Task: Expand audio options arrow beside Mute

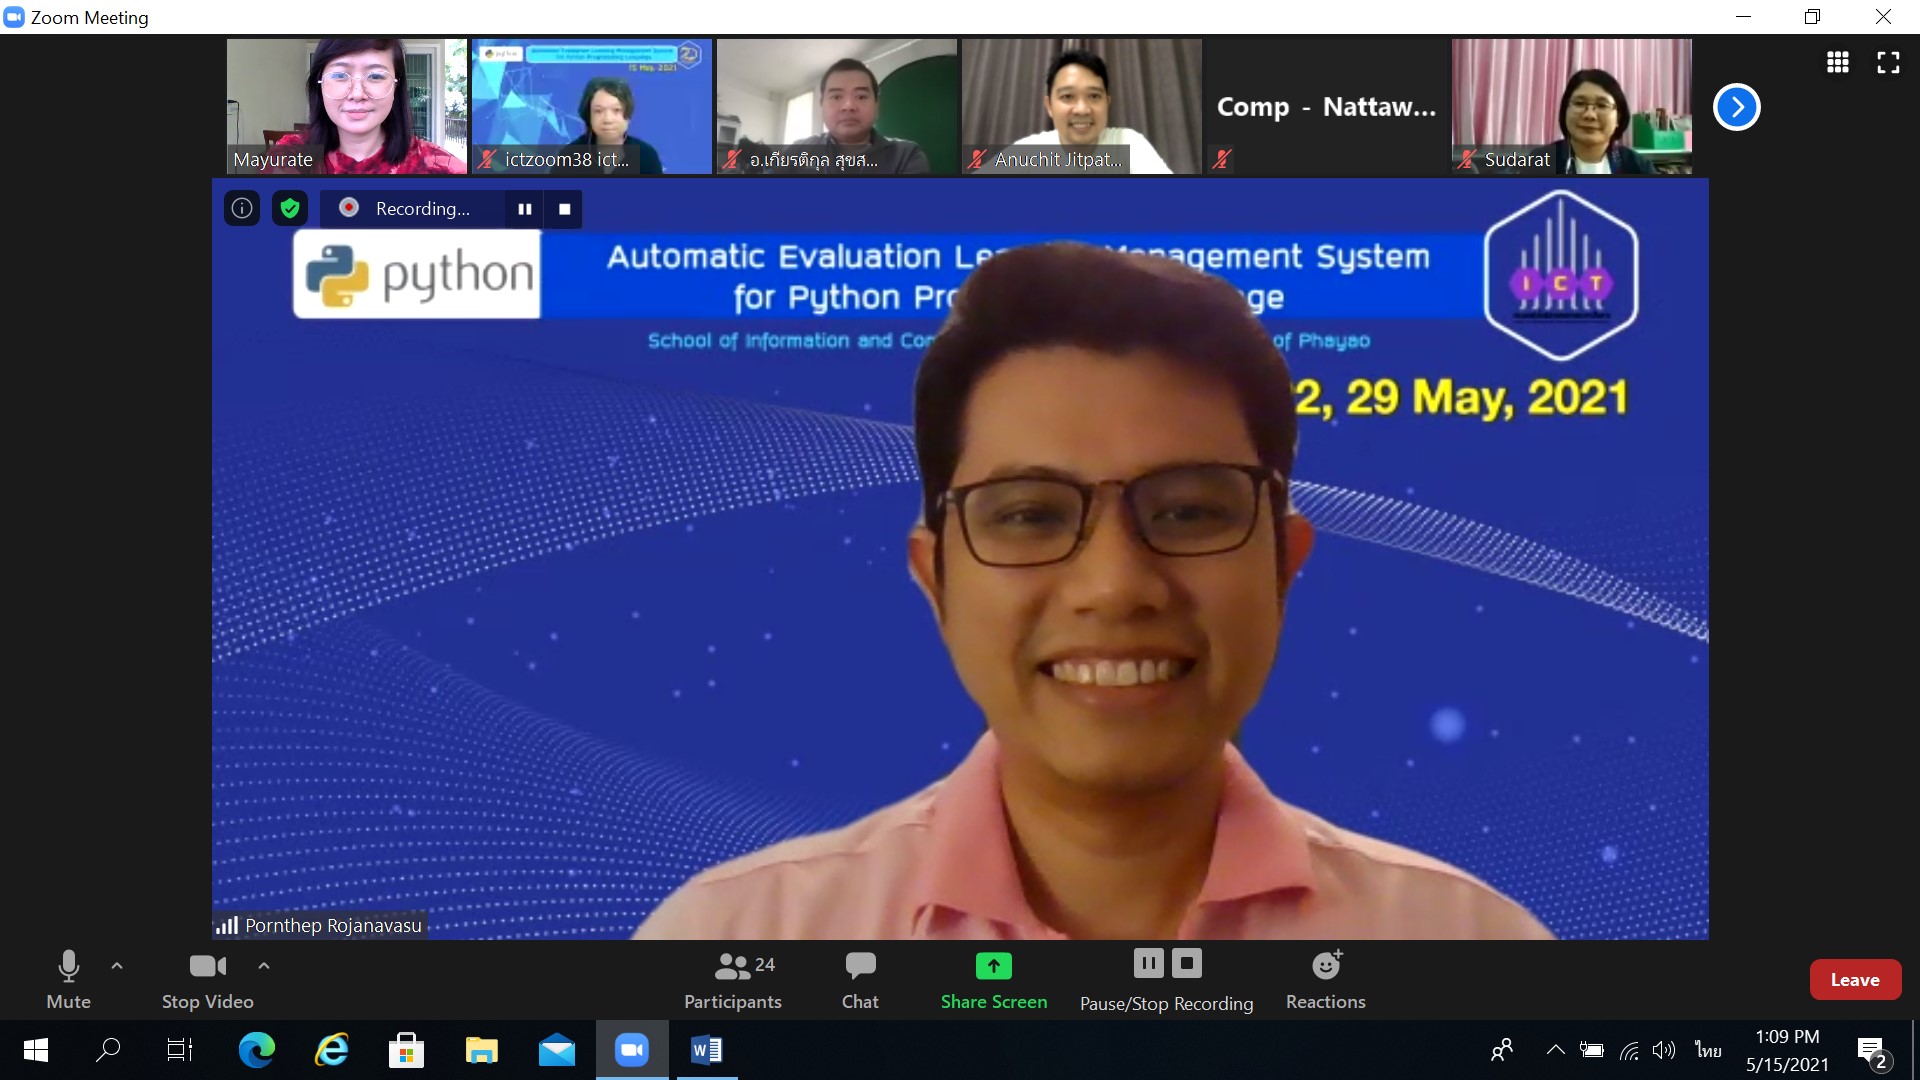Action: tap(117, 966)
